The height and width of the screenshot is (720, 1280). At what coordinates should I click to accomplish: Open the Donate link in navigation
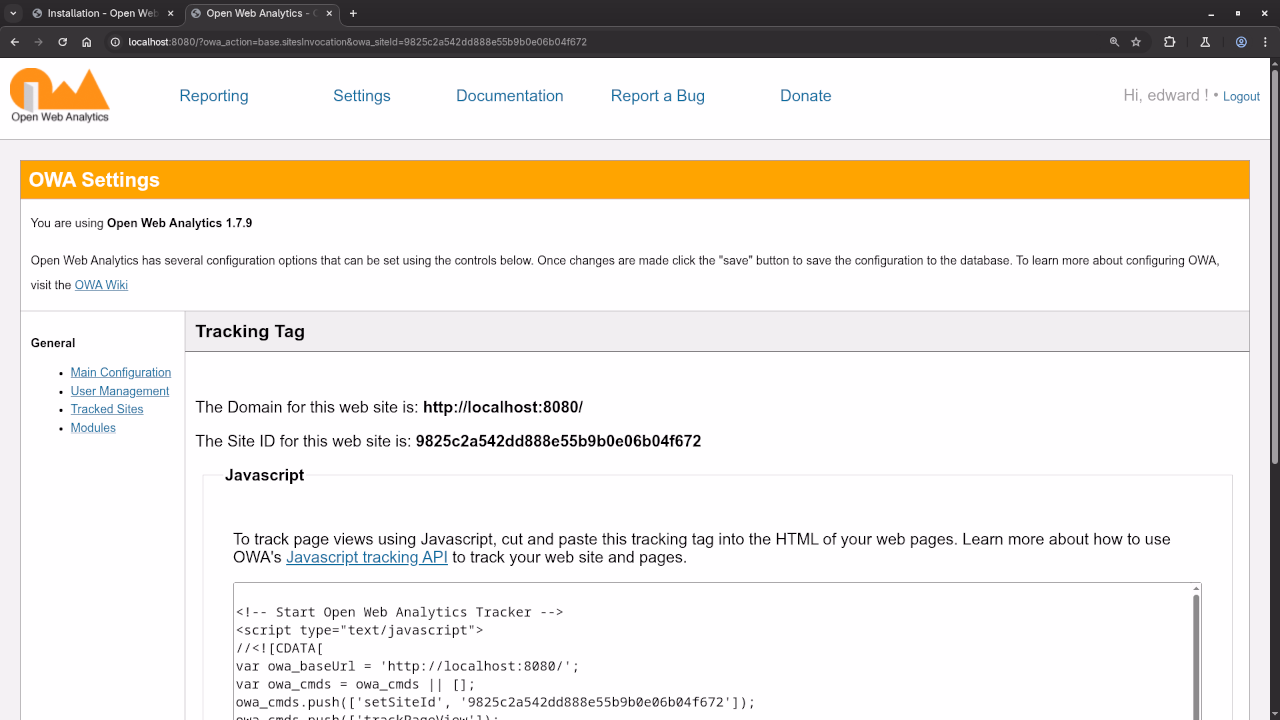(806, 96)
